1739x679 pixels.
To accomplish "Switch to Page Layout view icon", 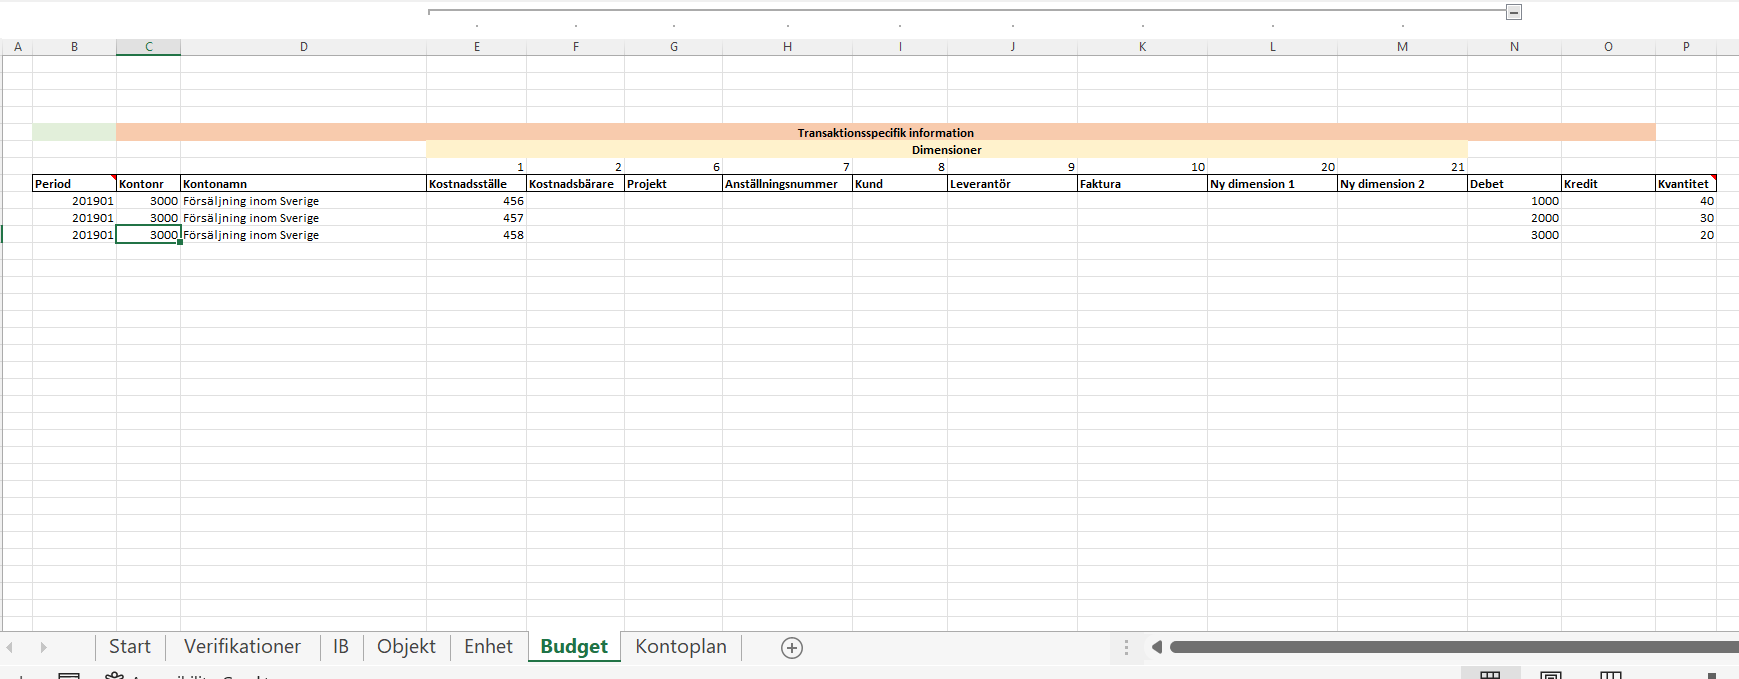I will 1550,675.
